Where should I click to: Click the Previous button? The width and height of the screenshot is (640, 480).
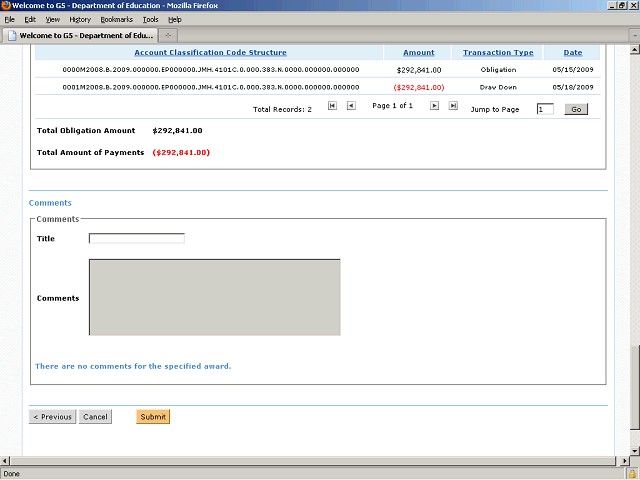coord(52,417)
